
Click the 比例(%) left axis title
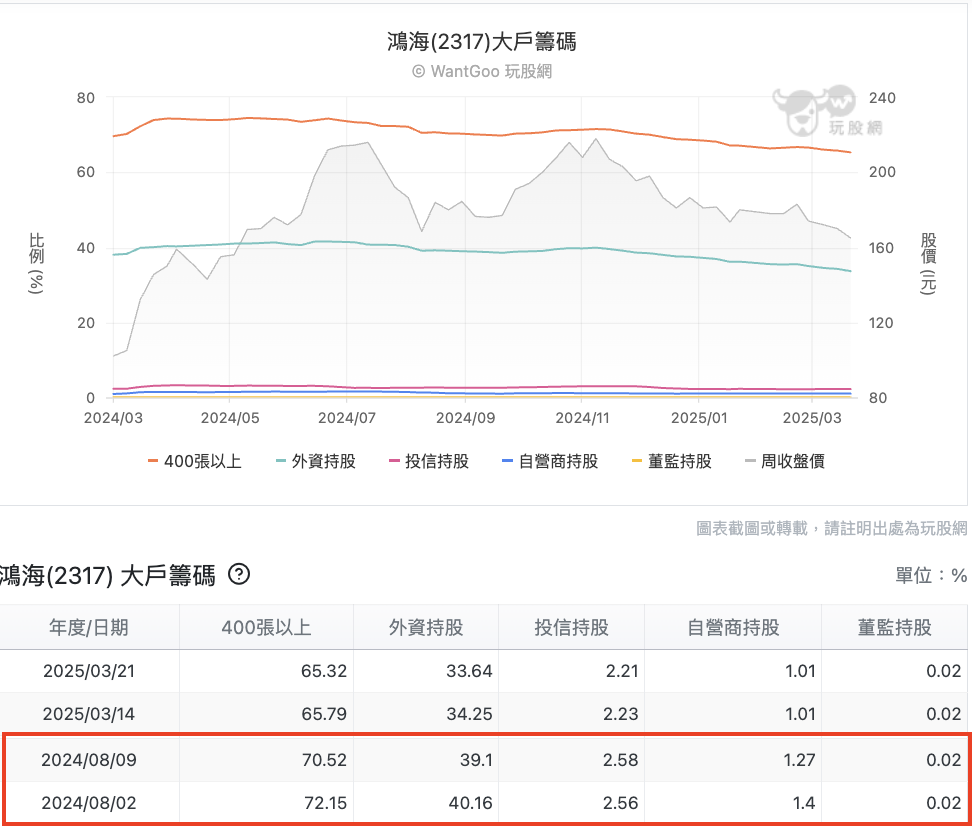click(37, 264)
